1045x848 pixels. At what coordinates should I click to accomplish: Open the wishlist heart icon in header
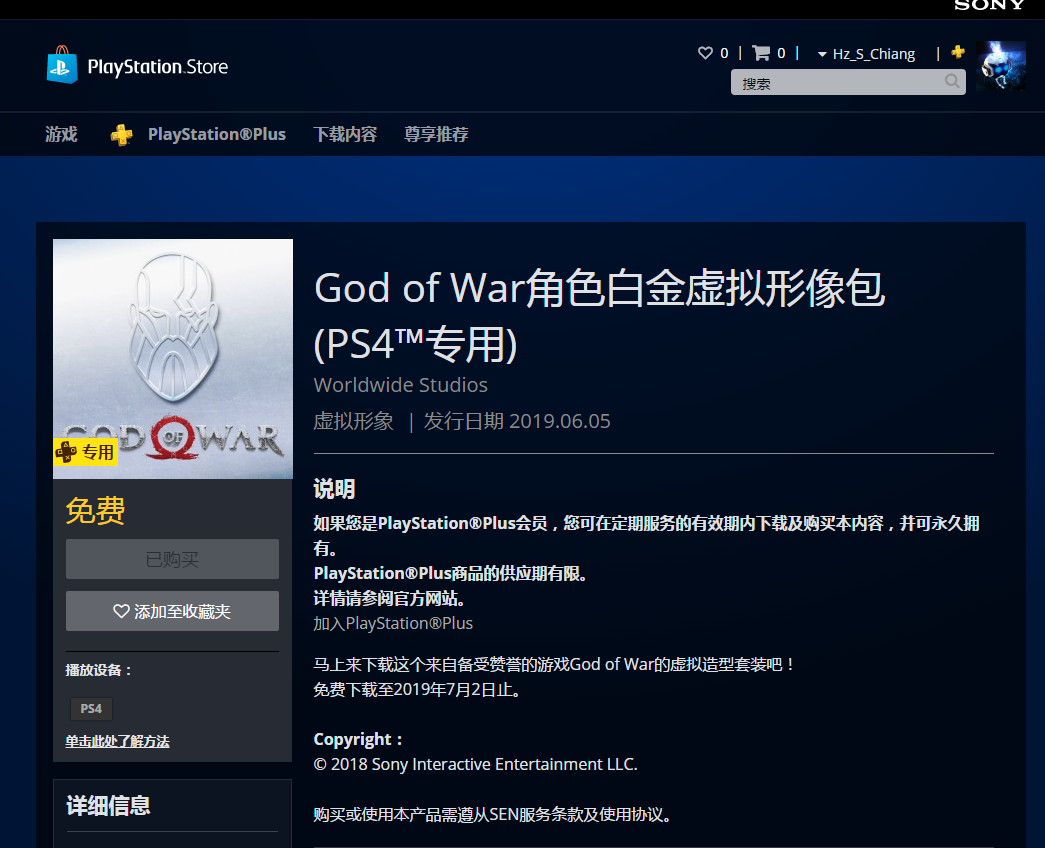pyautogui.click(x=705, y=53)
